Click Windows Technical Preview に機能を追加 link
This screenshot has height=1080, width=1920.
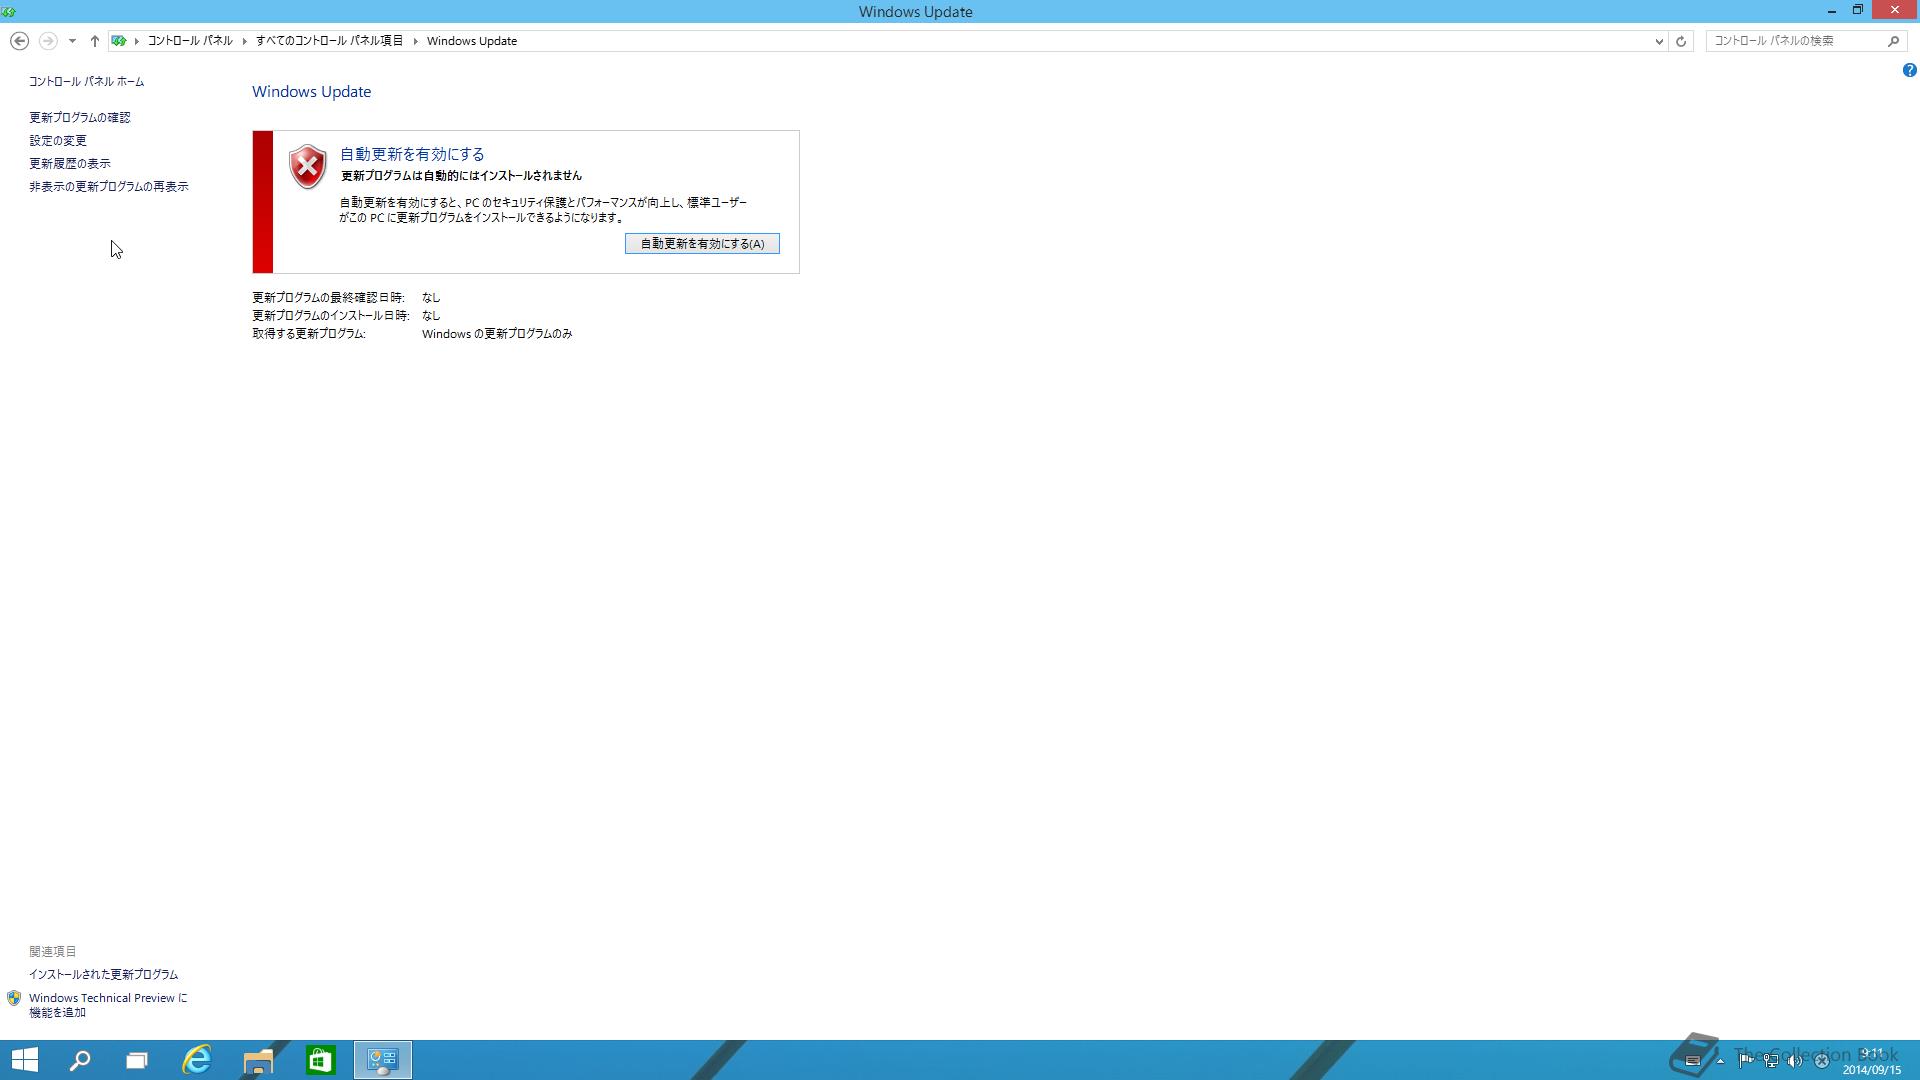coord(108,1005)
